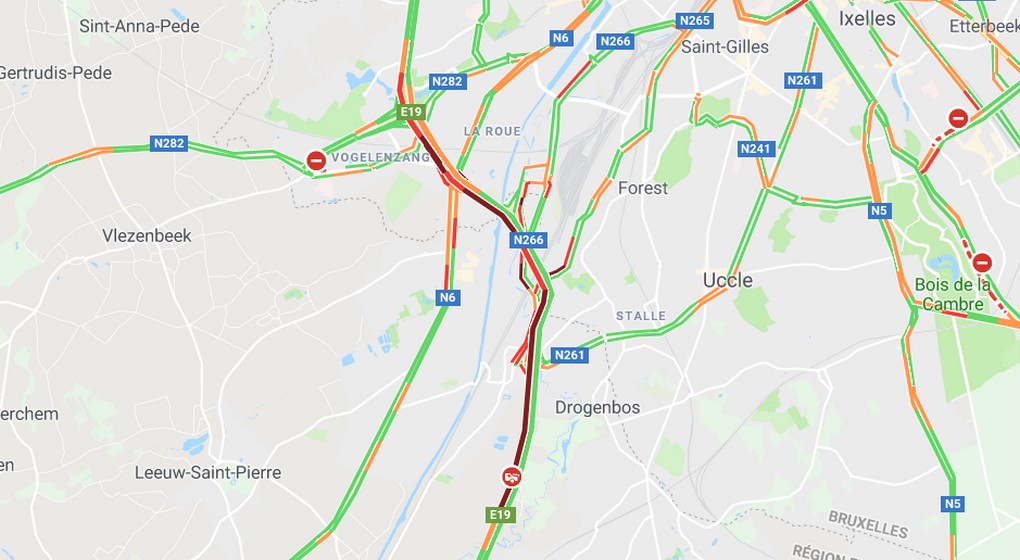The width and height of the screenshot is (1020, 560).
Task: Select the N265 route shield
Action: (694, 21)
